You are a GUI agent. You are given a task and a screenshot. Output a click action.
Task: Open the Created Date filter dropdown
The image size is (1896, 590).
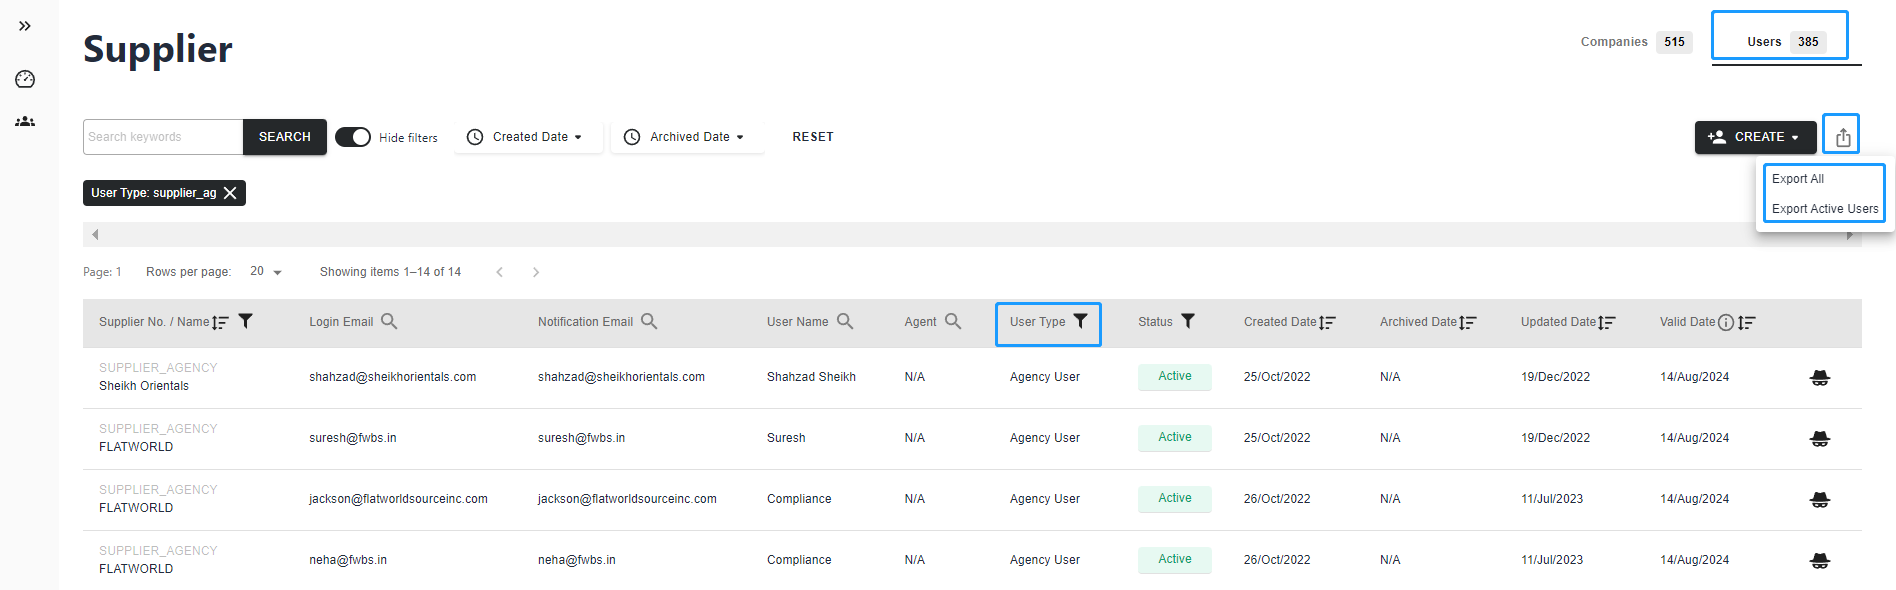[528, 137]
